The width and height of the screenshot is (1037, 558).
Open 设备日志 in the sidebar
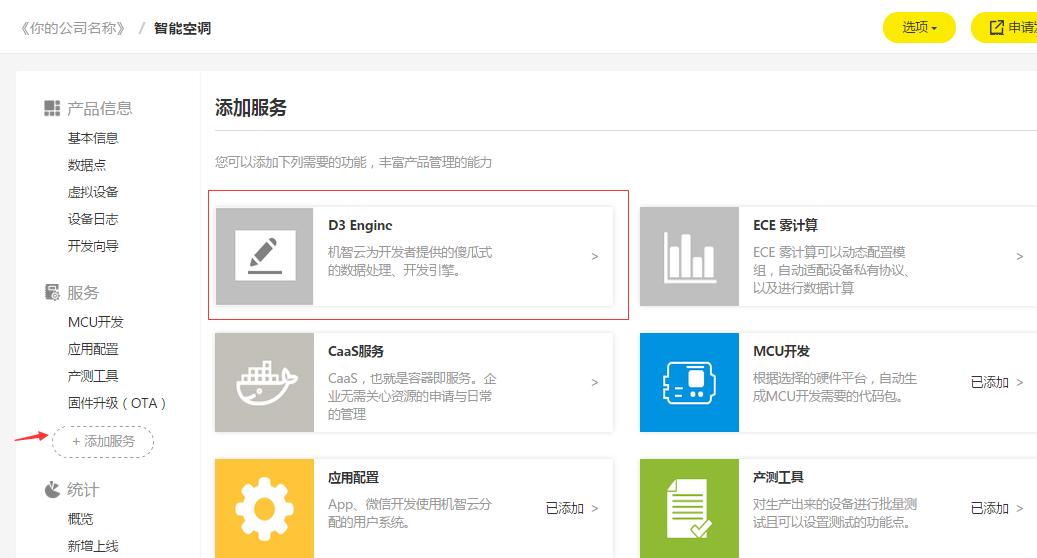point(93,219)
